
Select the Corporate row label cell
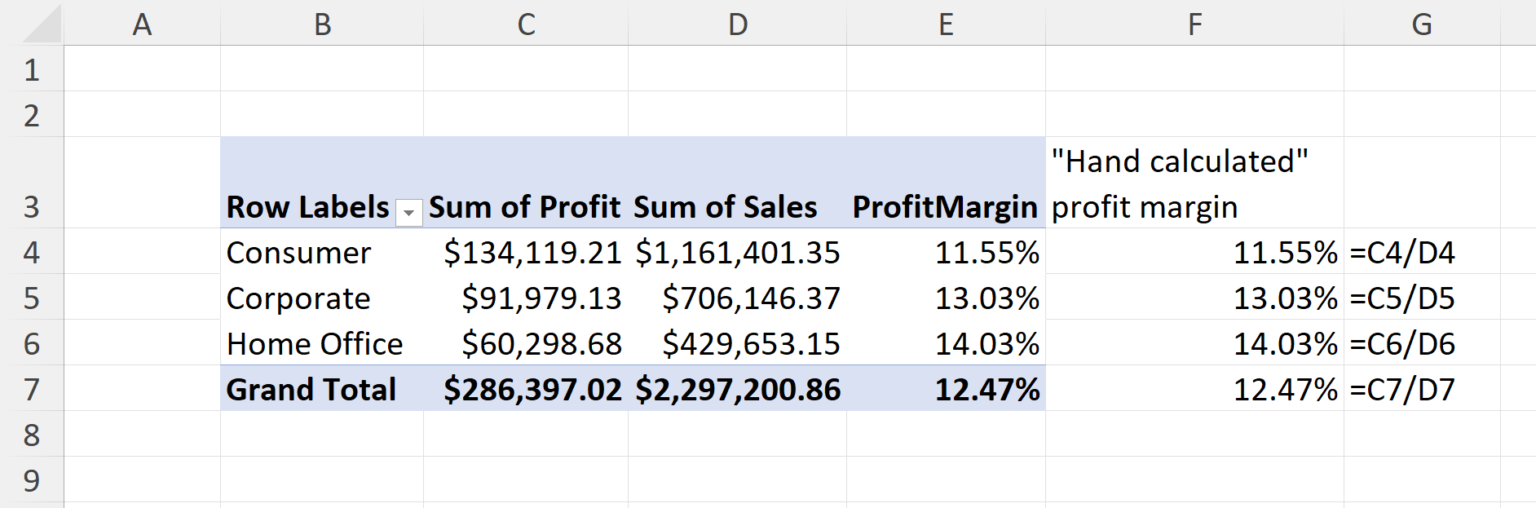(298, 298)
